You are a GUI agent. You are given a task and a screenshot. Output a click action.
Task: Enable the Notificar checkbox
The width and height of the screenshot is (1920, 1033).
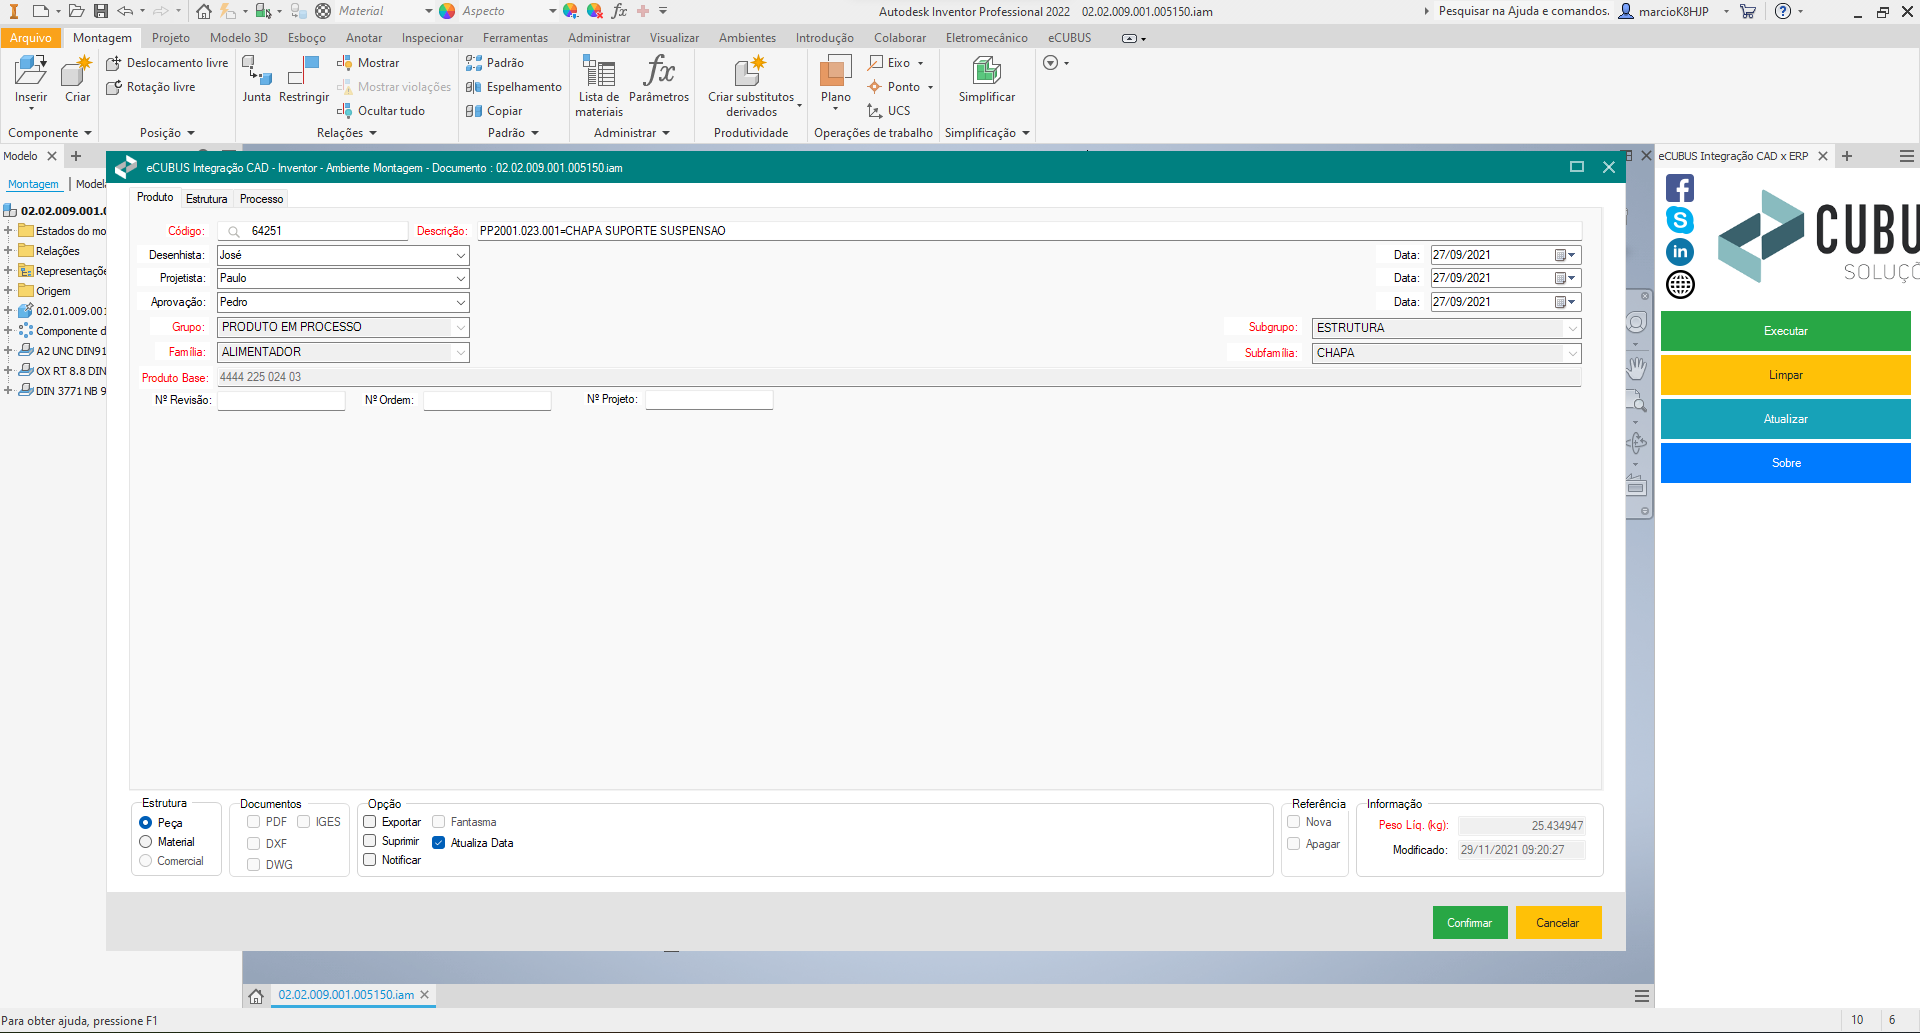[x=370, y=860]
